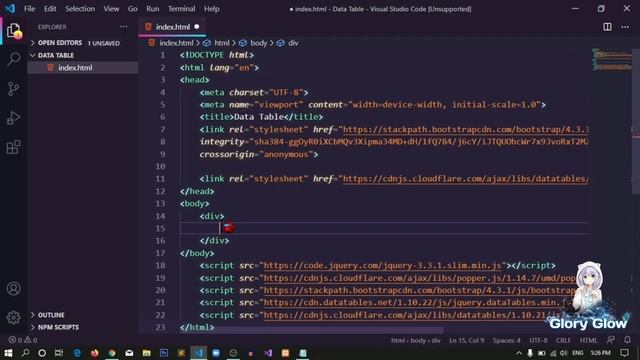Click the system clock showing 5:26 PM
Screen dimensions: 640x360
coord(600,353)
